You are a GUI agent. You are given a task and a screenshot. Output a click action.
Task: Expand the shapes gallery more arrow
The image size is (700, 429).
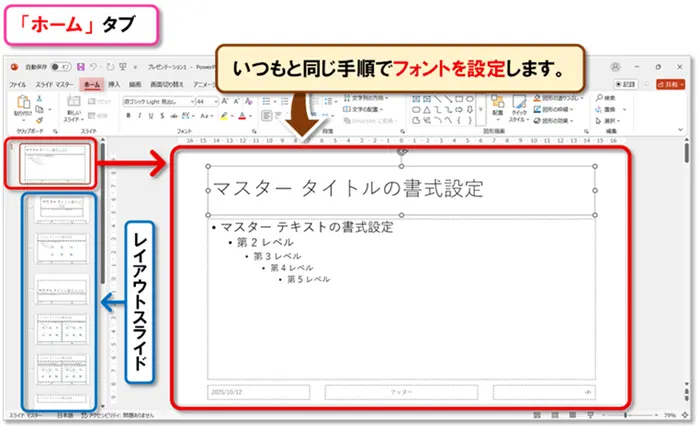pyautogui.click(x=481, y=109)
